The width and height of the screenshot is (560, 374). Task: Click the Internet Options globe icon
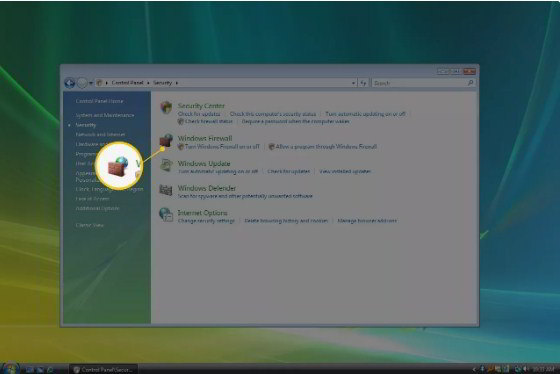click(166, 214)
